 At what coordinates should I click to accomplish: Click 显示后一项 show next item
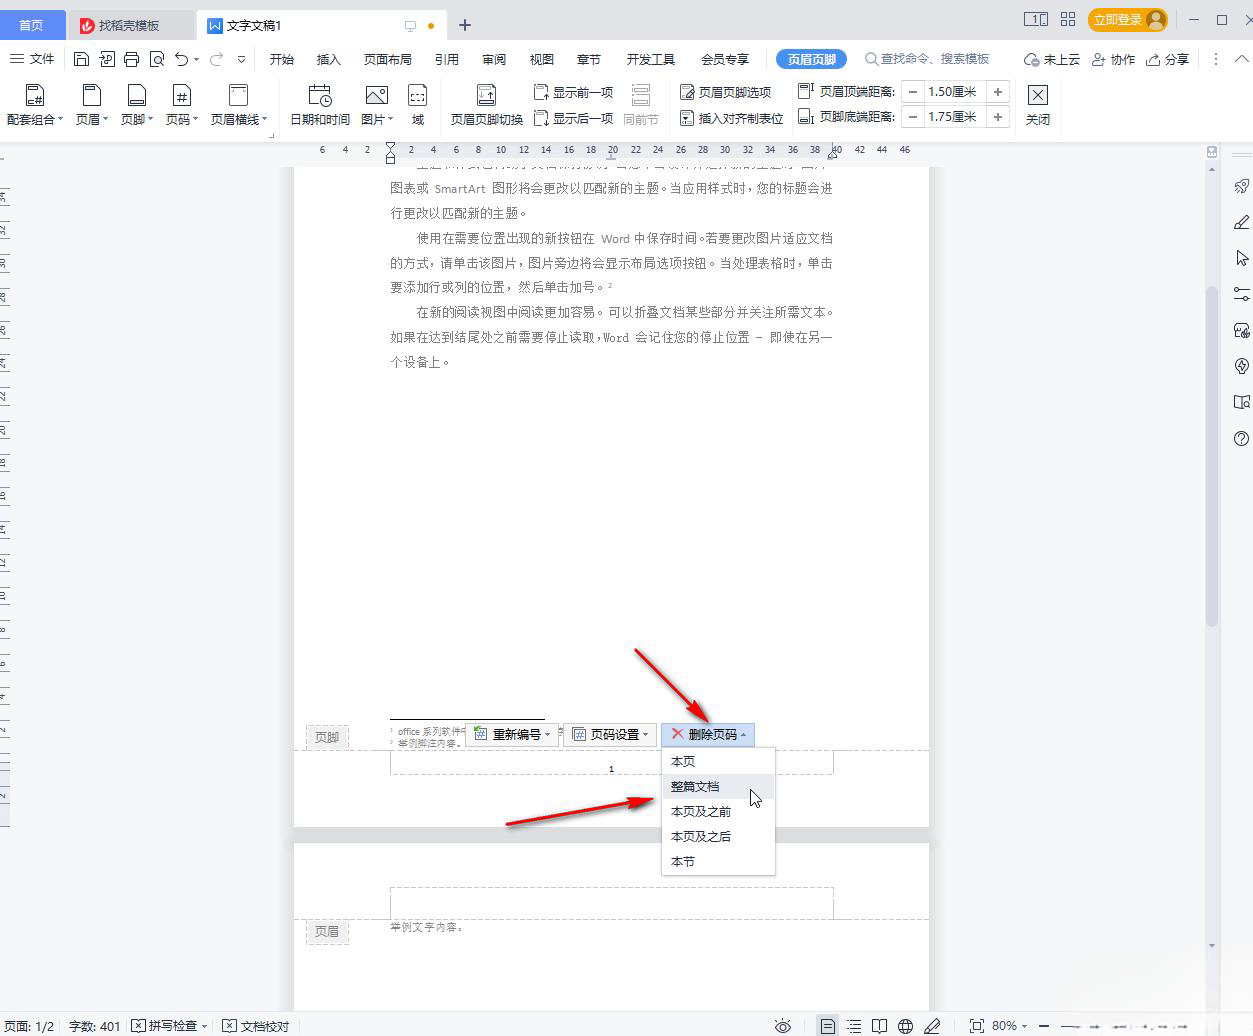(x=574, y=118)
